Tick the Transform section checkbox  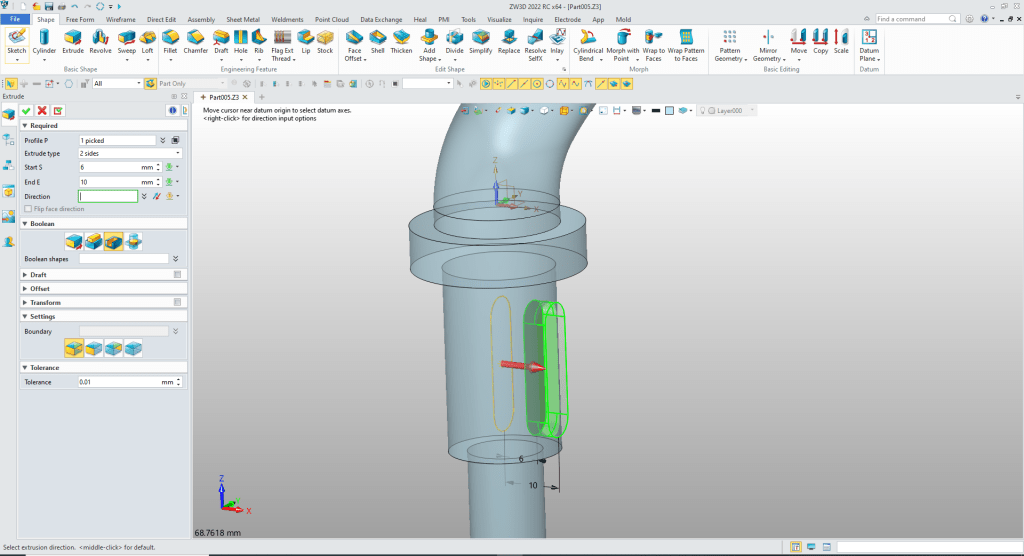pos(177,302)
